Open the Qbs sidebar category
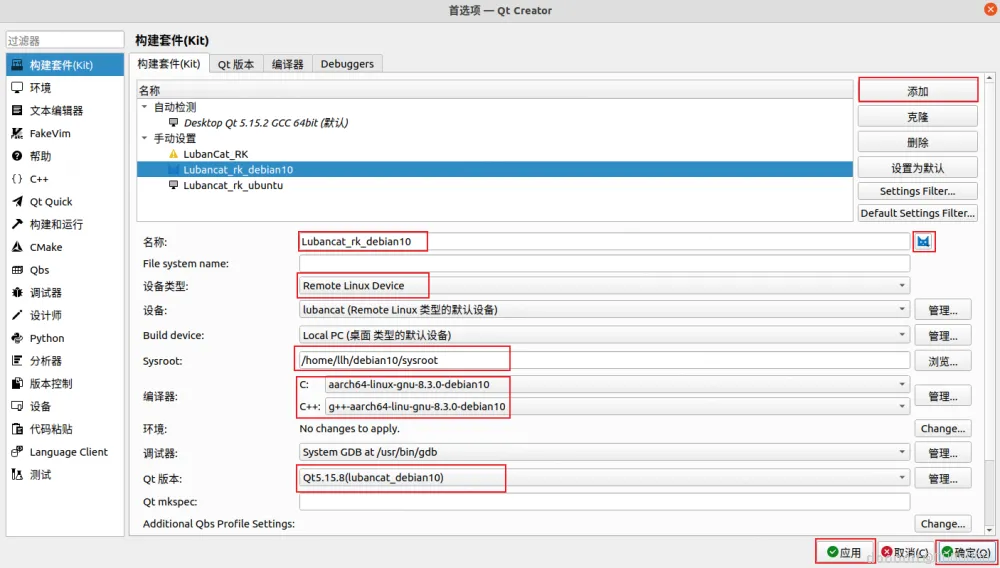Screen dimensions: 1000x568 click(65, 270)
